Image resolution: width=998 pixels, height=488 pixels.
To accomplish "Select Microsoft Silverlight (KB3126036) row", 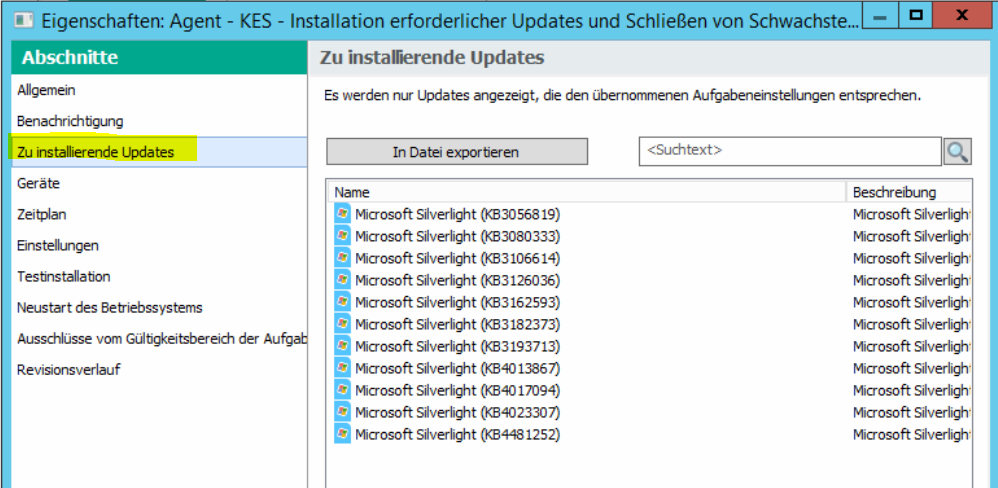I will pyautogui.click(x=650, y=280).
